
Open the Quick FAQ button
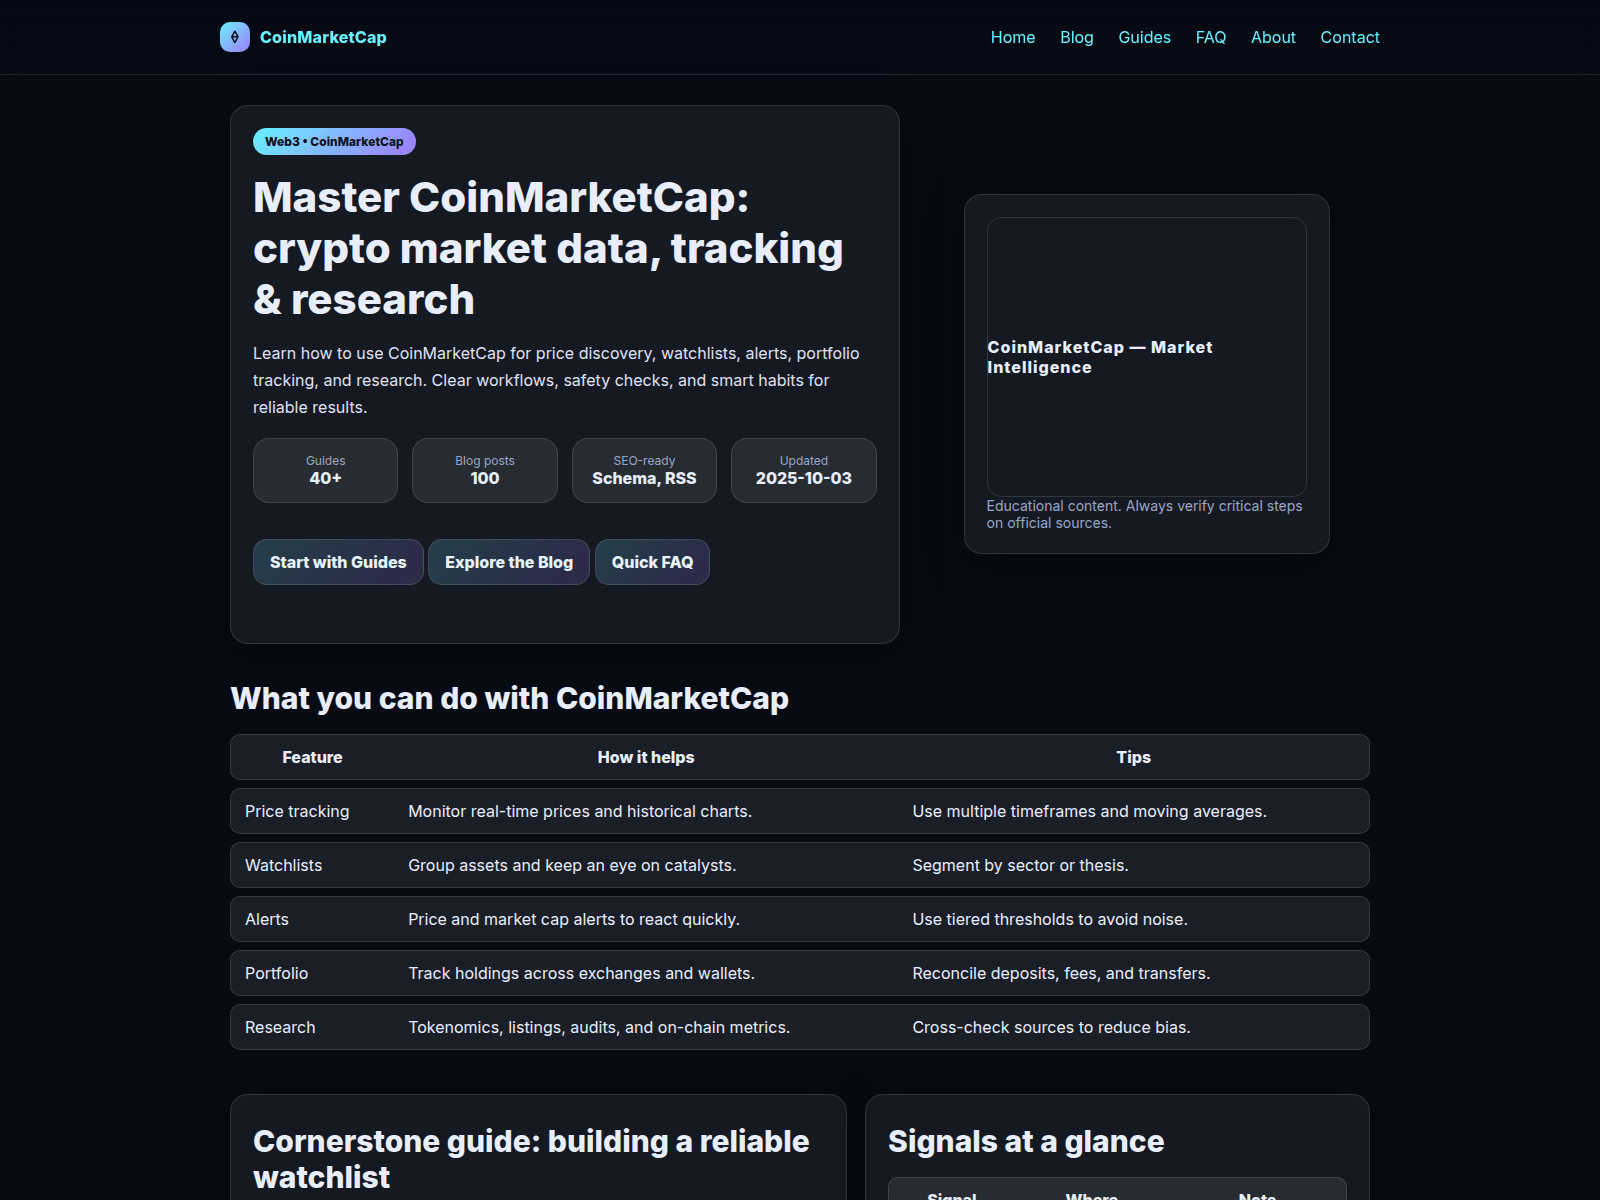pyautogui.click(x=652, y=562)
